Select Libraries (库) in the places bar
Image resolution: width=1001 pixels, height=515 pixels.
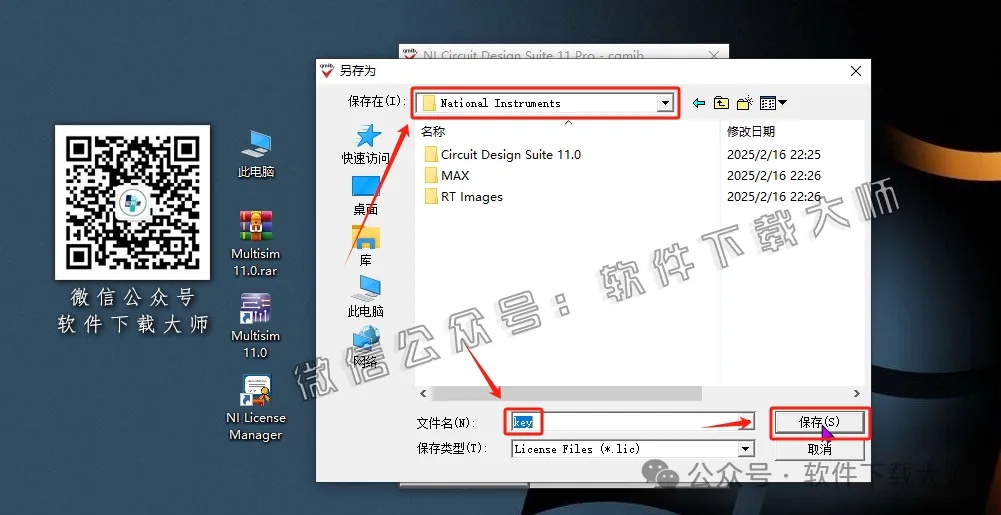click(x=366, y=247)
